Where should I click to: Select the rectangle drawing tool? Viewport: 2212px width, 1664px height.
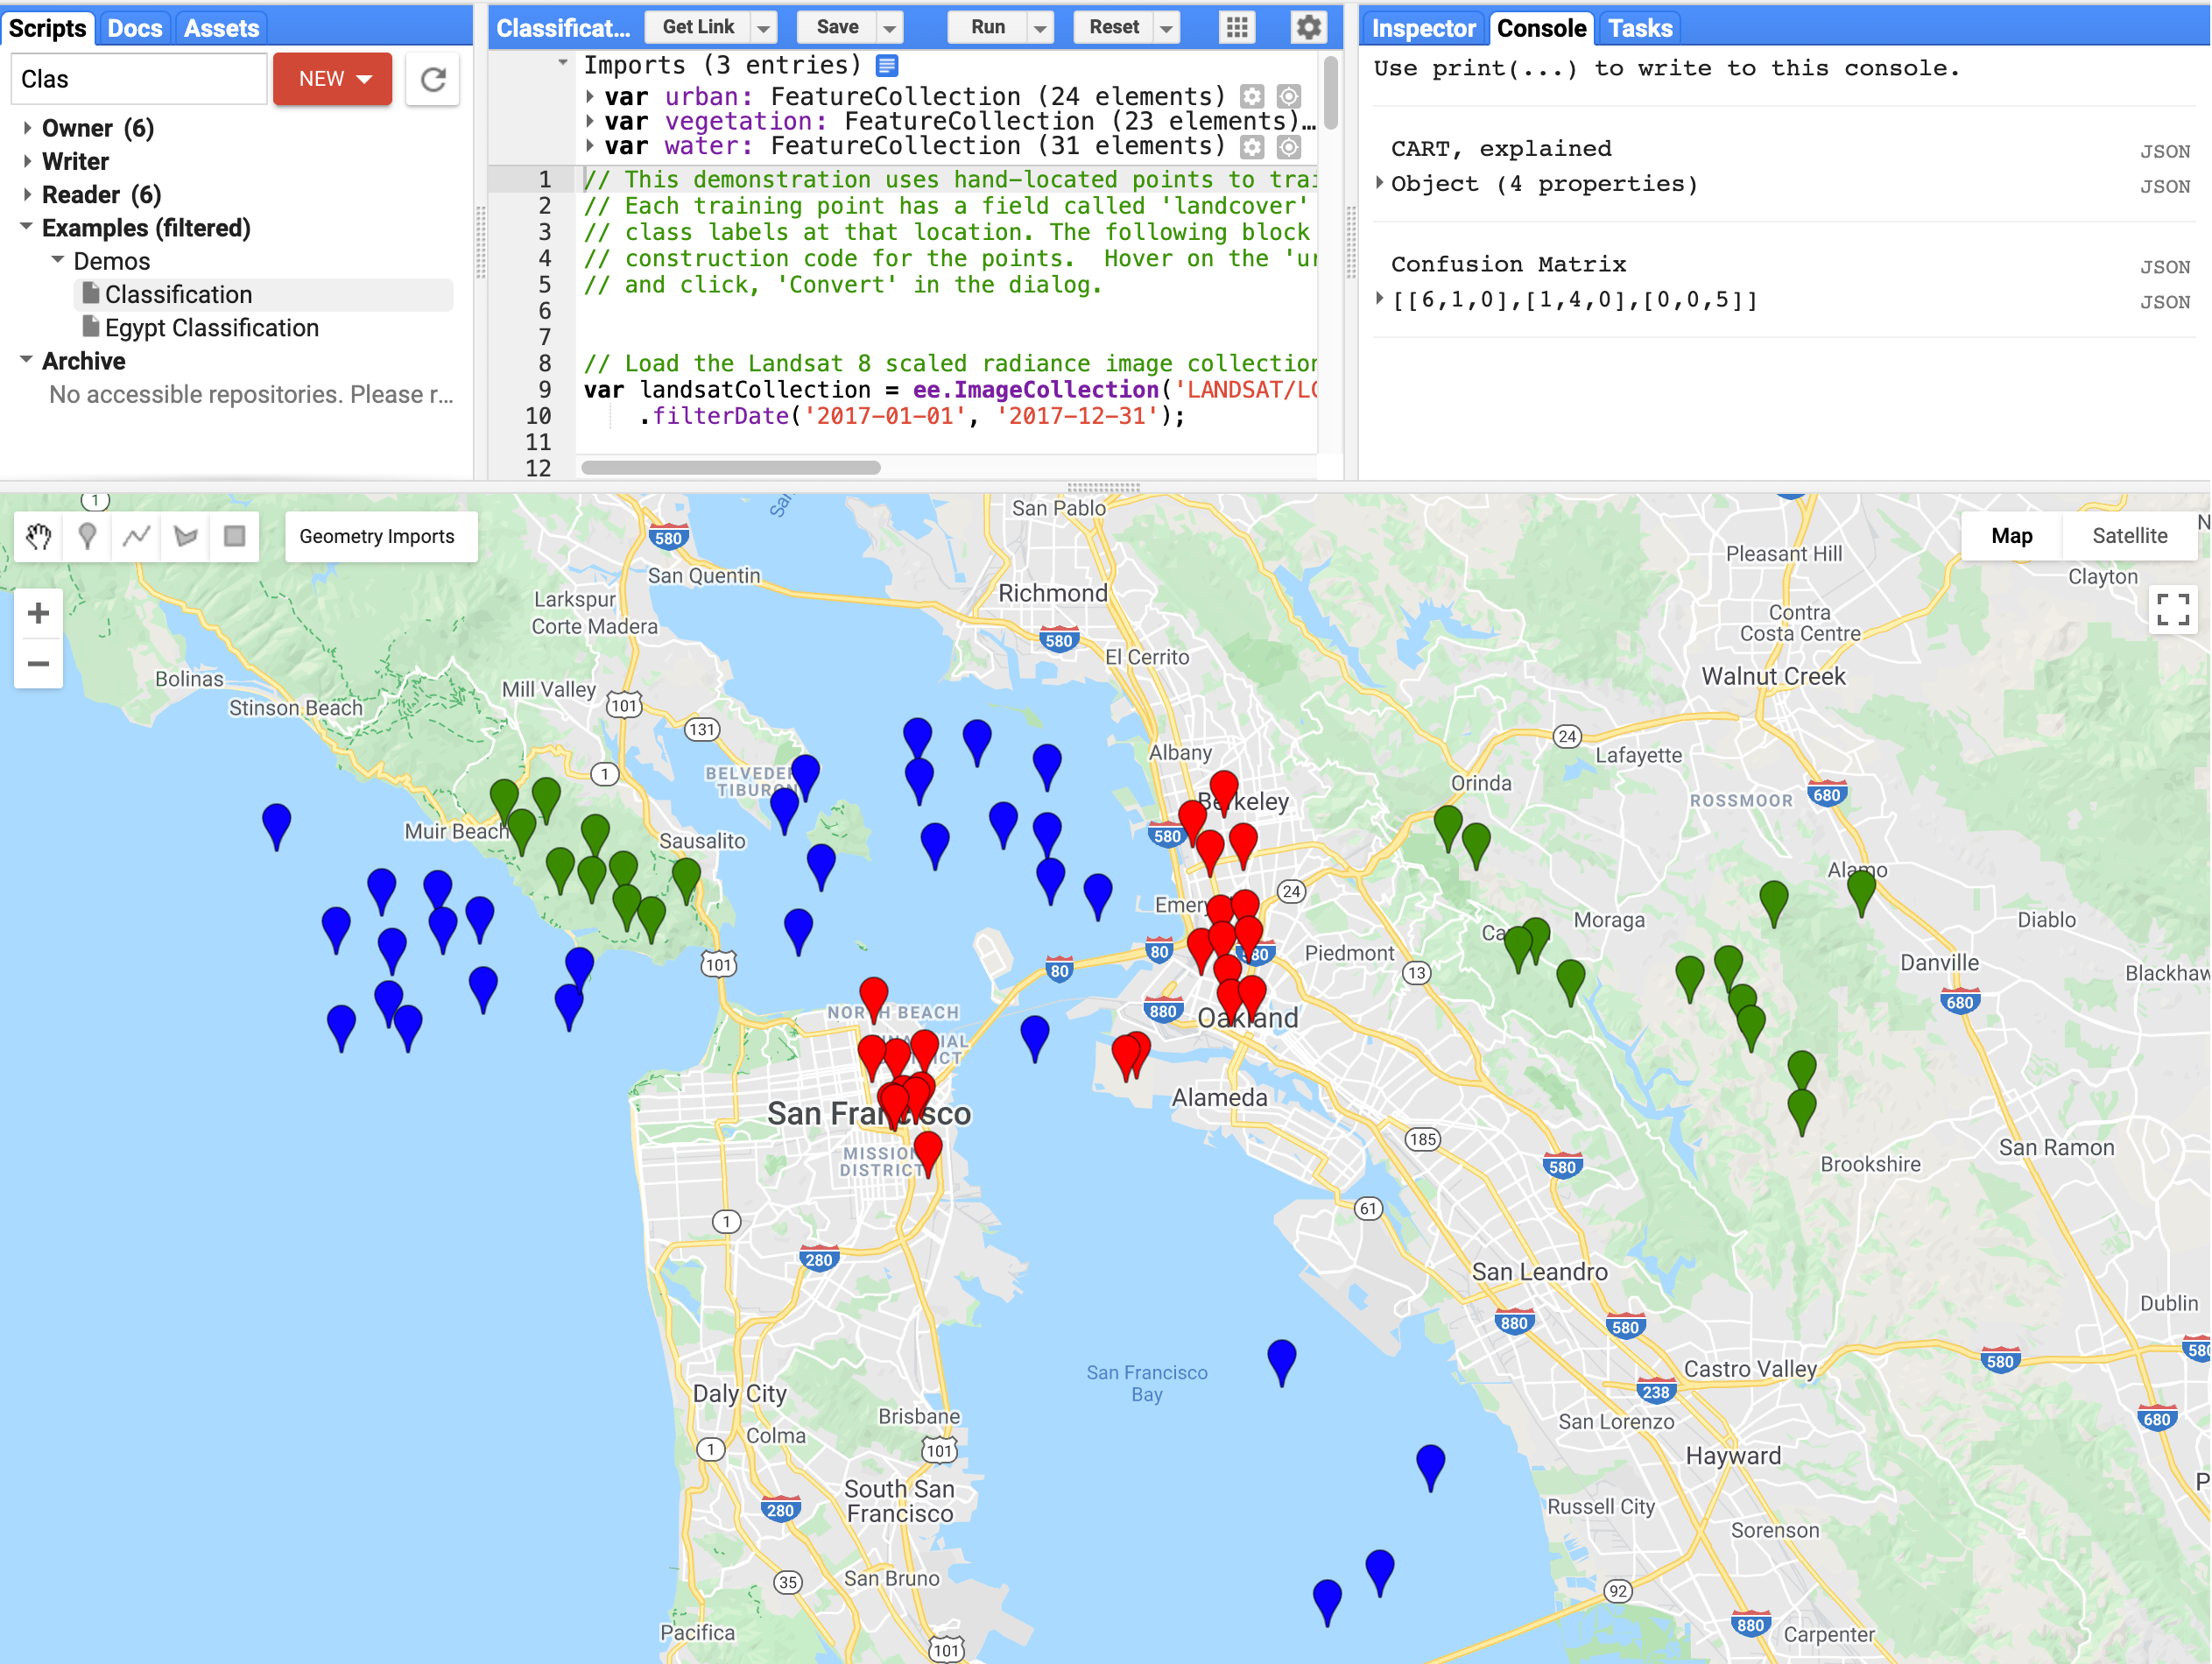[234, 536]
